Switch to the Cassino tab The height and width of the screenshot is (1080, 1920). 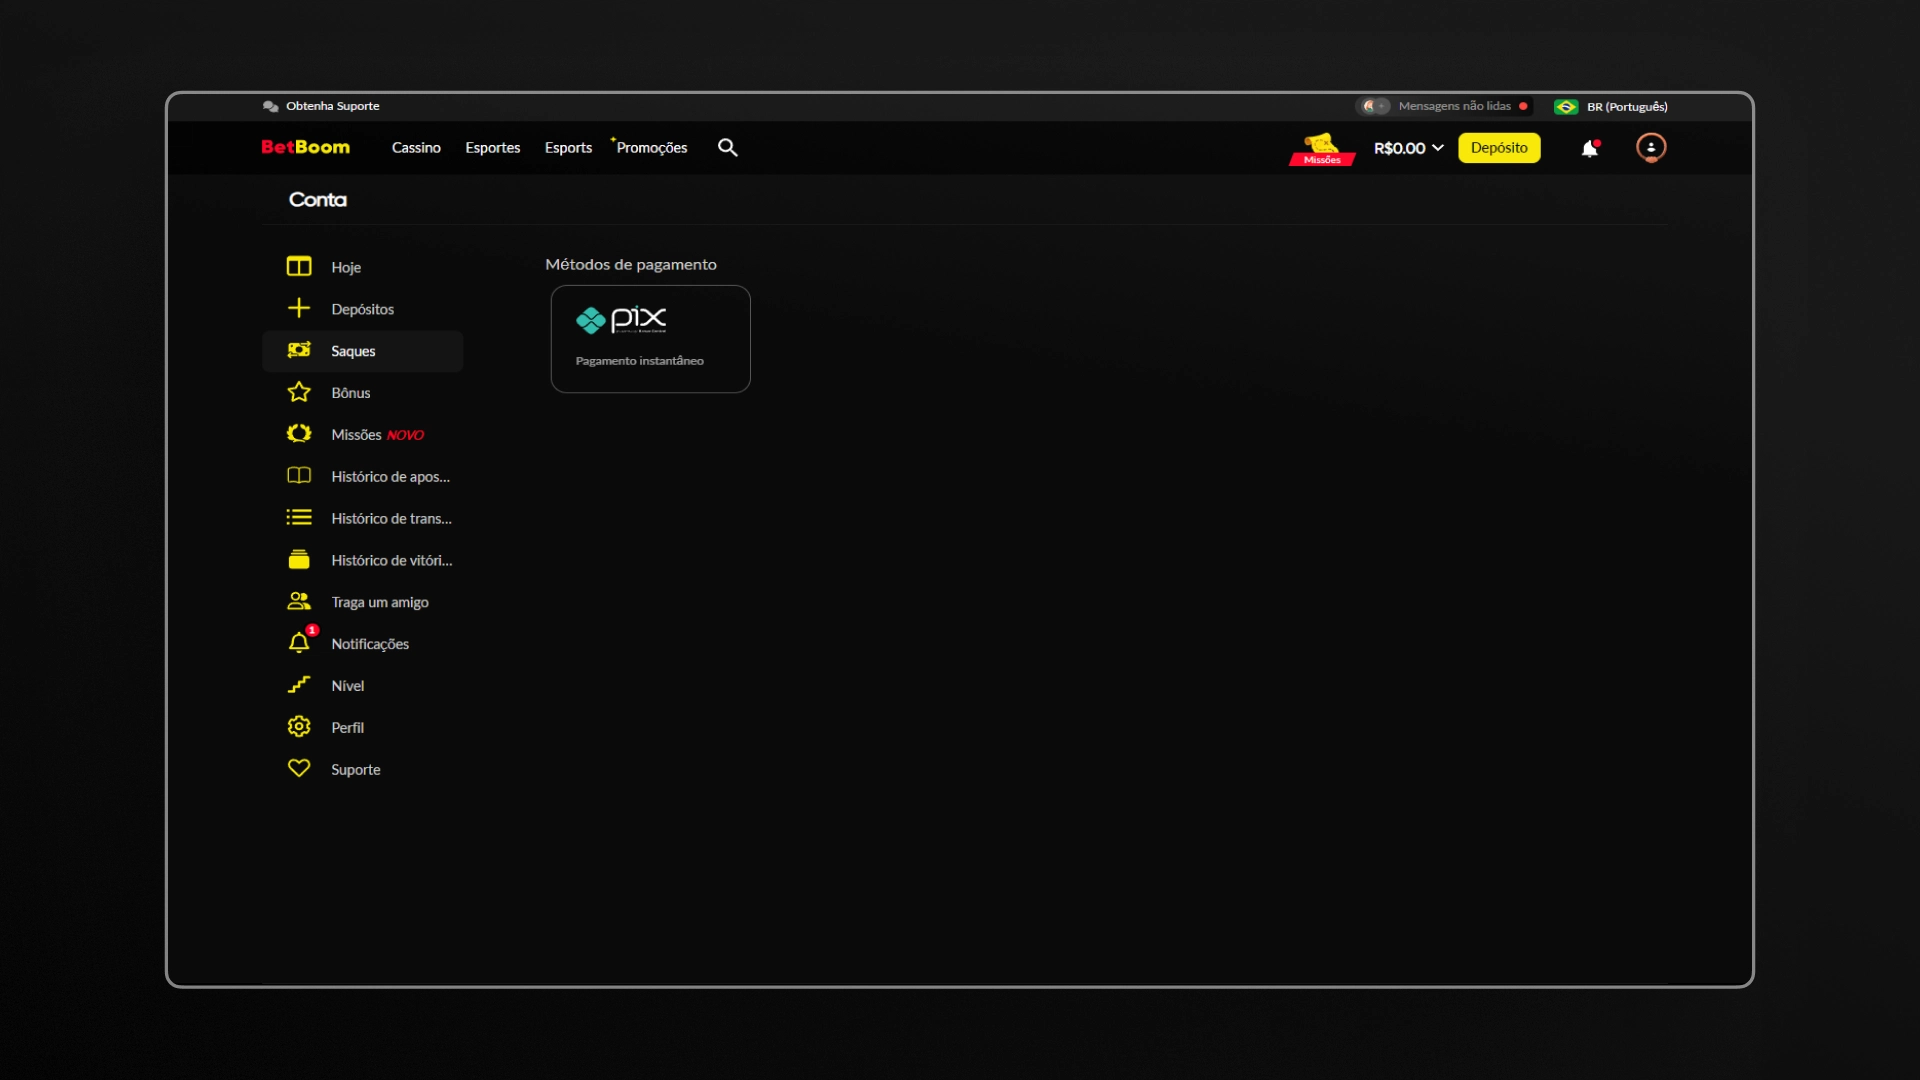(x=416, y=147)
